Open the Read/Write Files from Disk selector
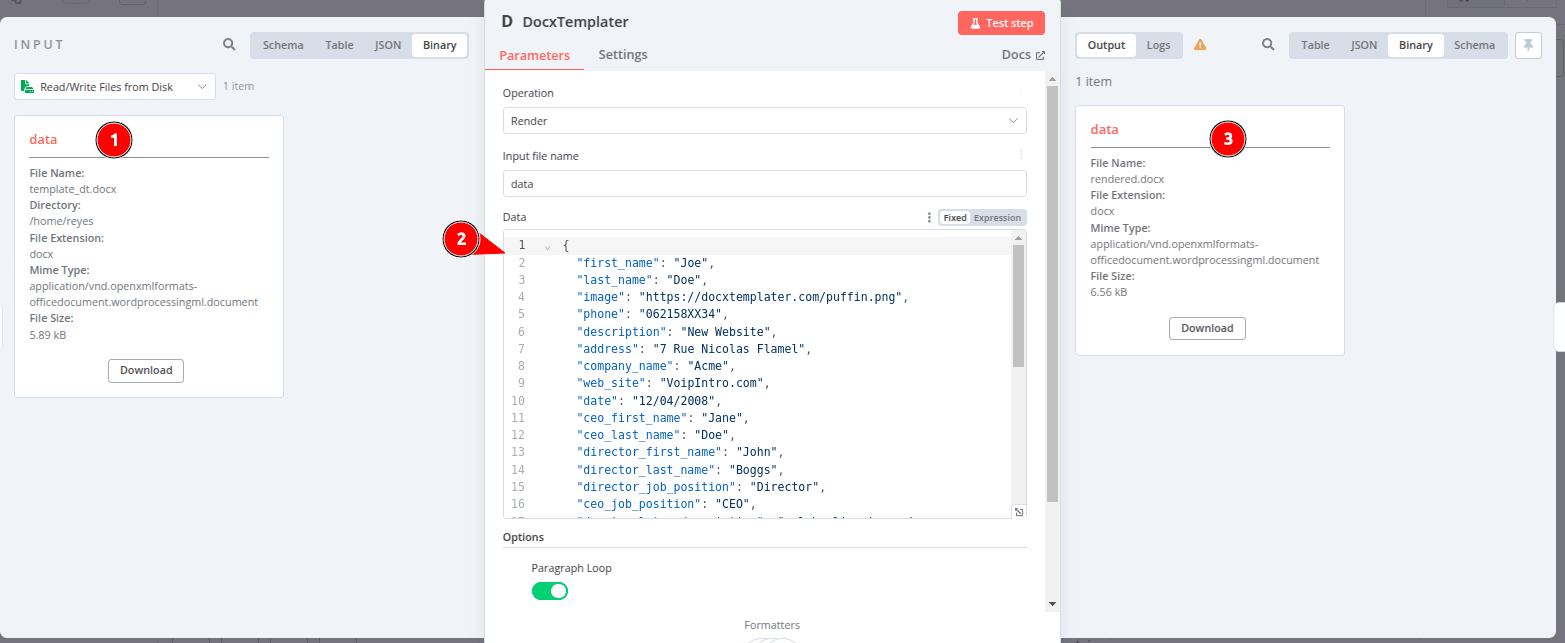The image size is (1565, 643). [114, 86]
